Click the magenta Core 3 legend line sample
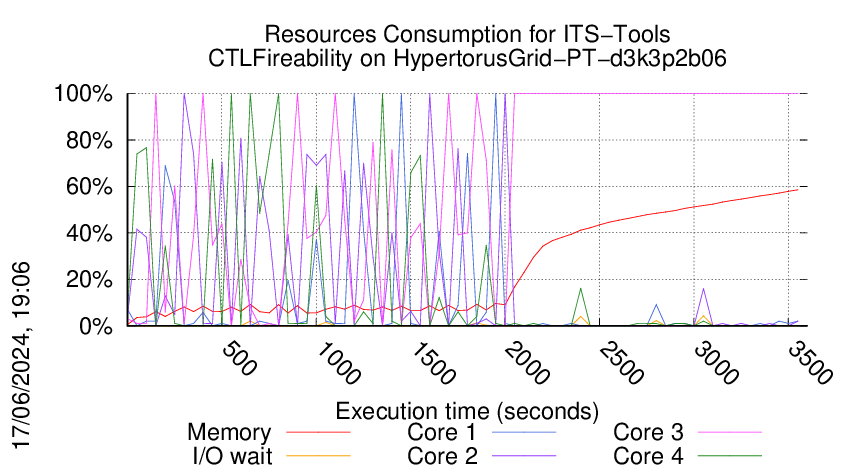The image size is (850, 475). coord(730,432)
